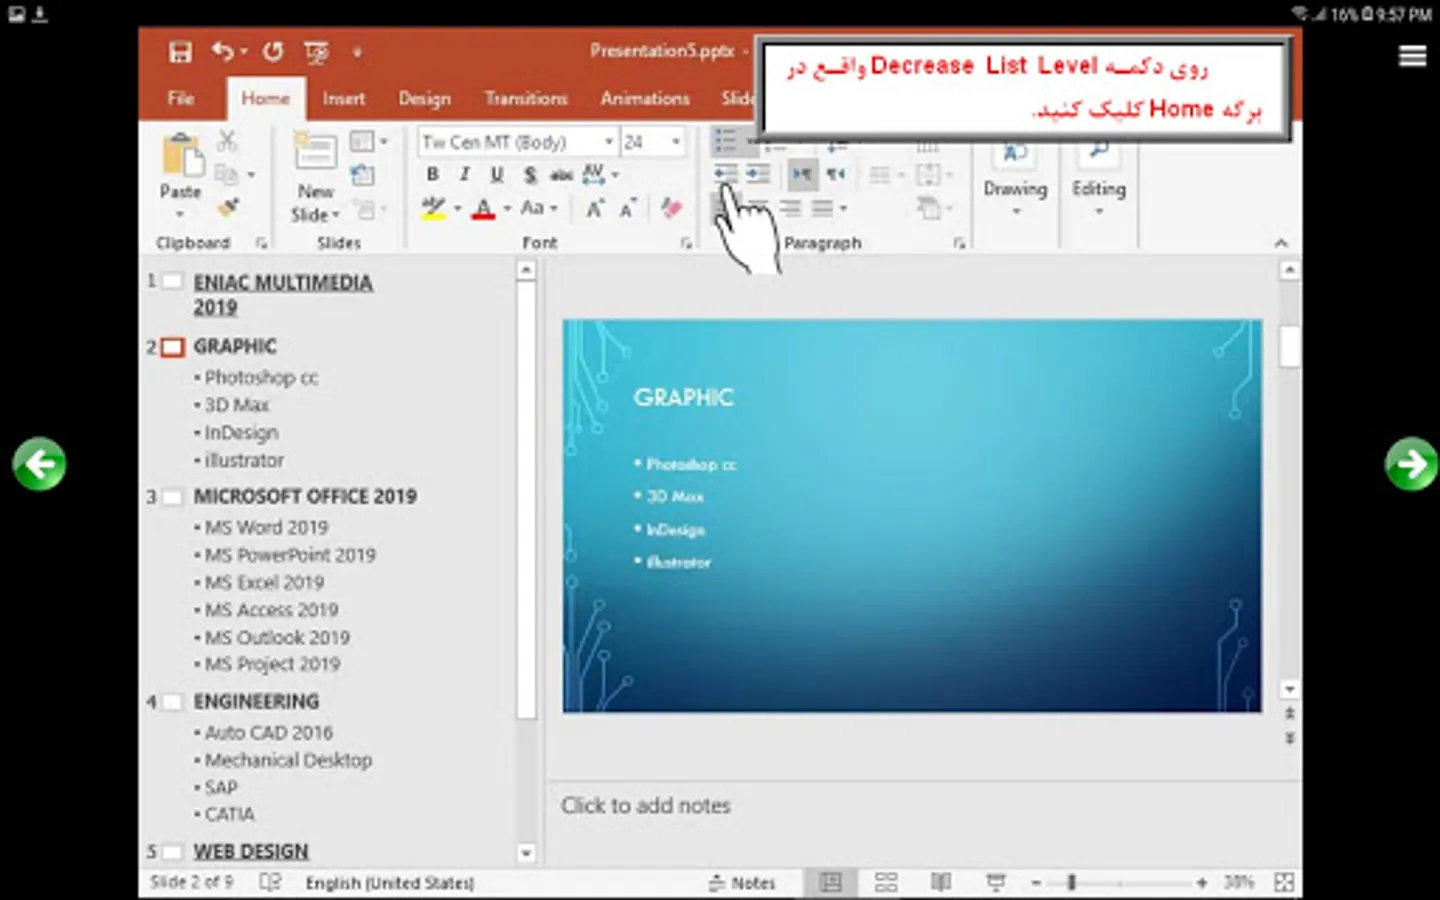Switch to the Insert tab
Viewport: 1440px width, 900px height.
click(x=343, y=98)
